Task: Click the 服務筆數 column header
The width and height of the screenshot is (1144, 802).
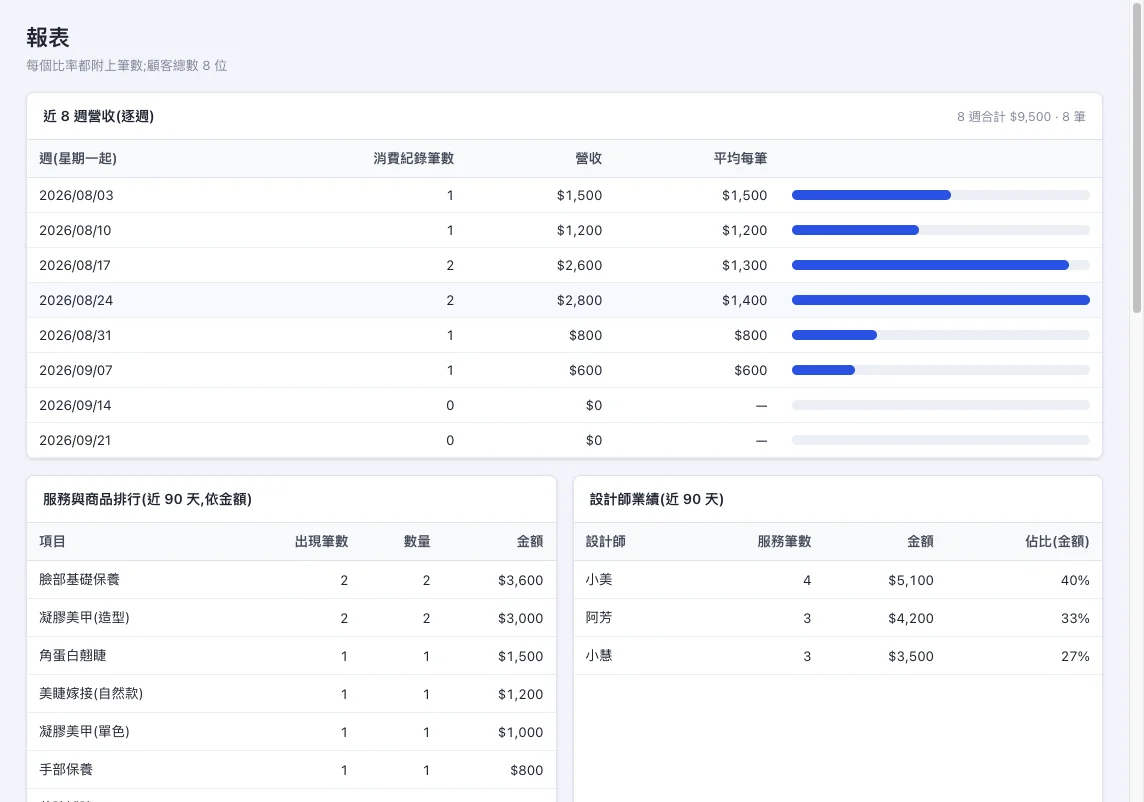Action: click(784, 541)
